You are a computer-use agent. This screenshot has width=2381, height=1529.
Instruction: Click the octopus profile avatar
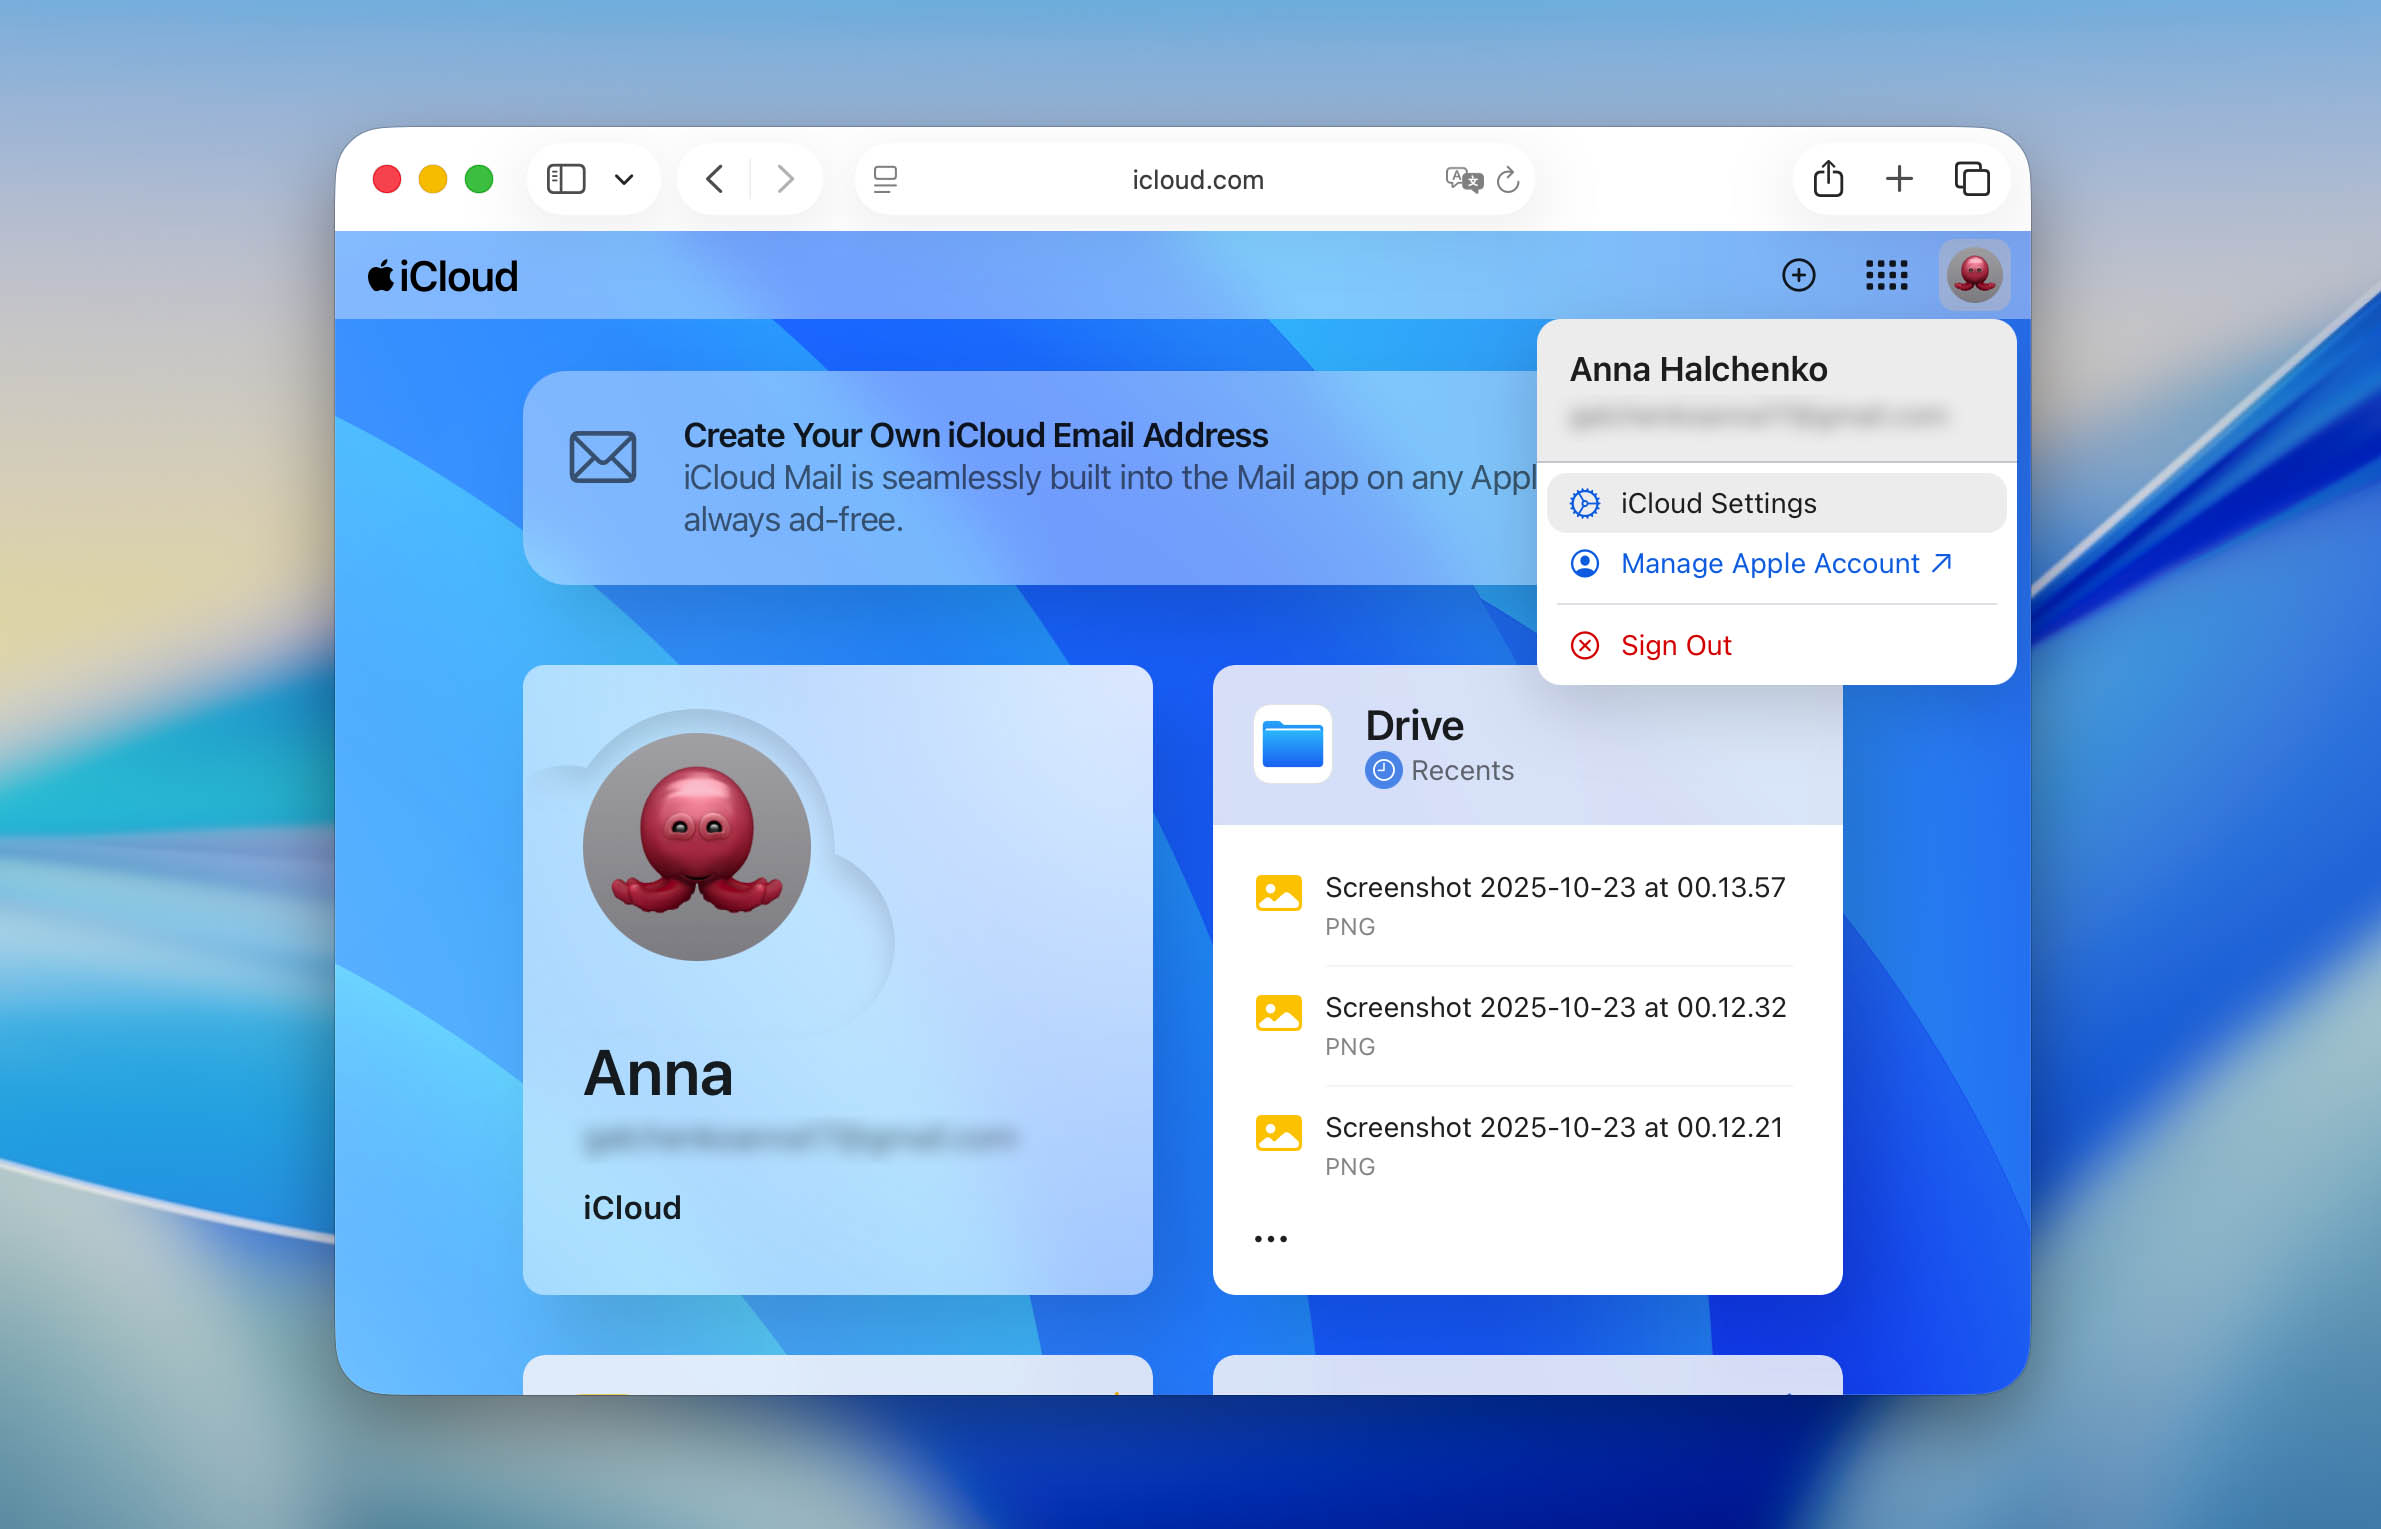click(x=1974, y=275)
